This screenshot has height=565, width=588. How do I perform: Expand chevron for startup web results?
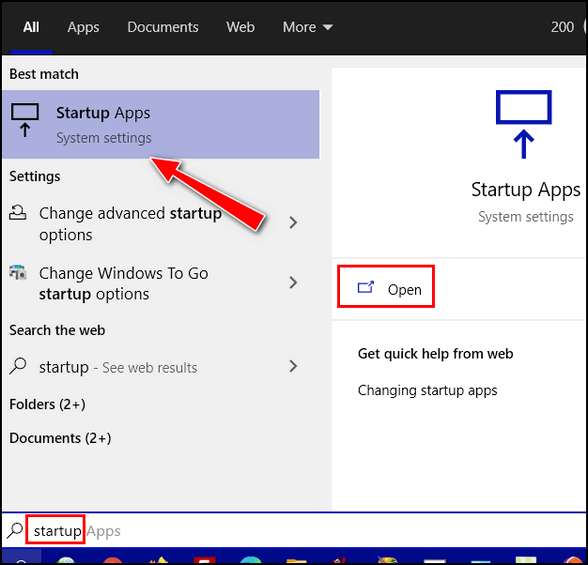(293, 366)
